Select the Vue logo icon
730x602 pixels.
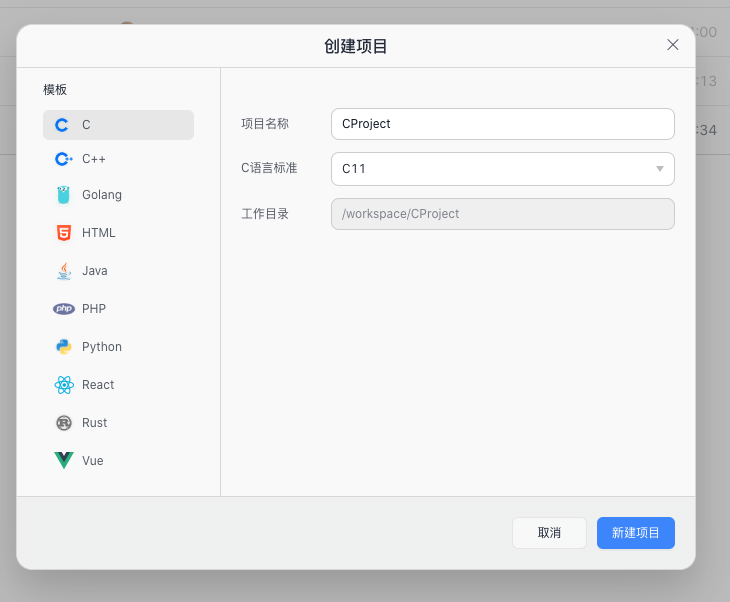pyautogui.click(x=64, y=460)
